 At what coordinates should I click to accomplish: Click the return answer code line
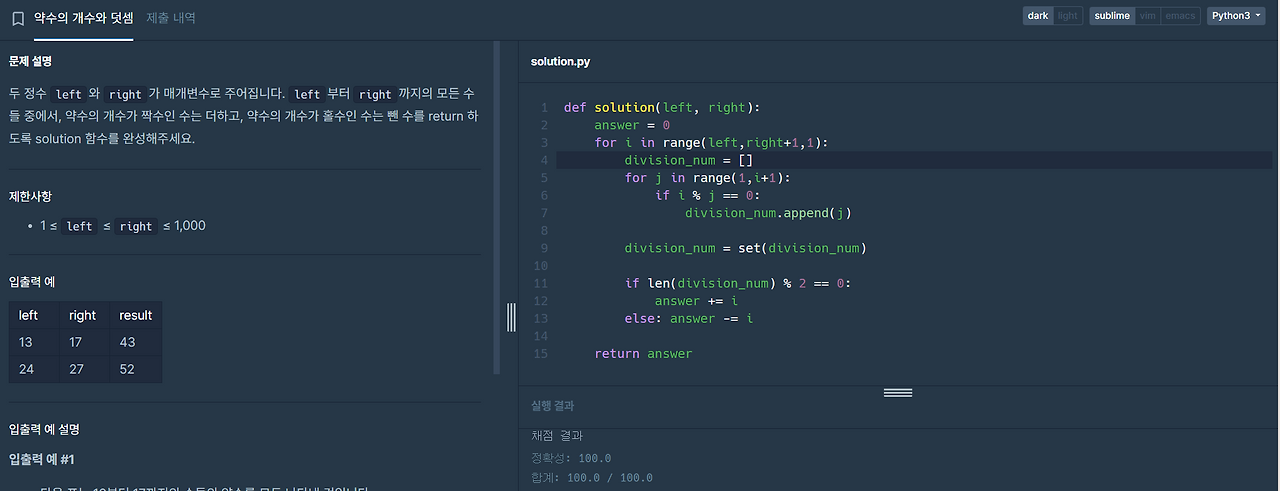click(643, 354)
